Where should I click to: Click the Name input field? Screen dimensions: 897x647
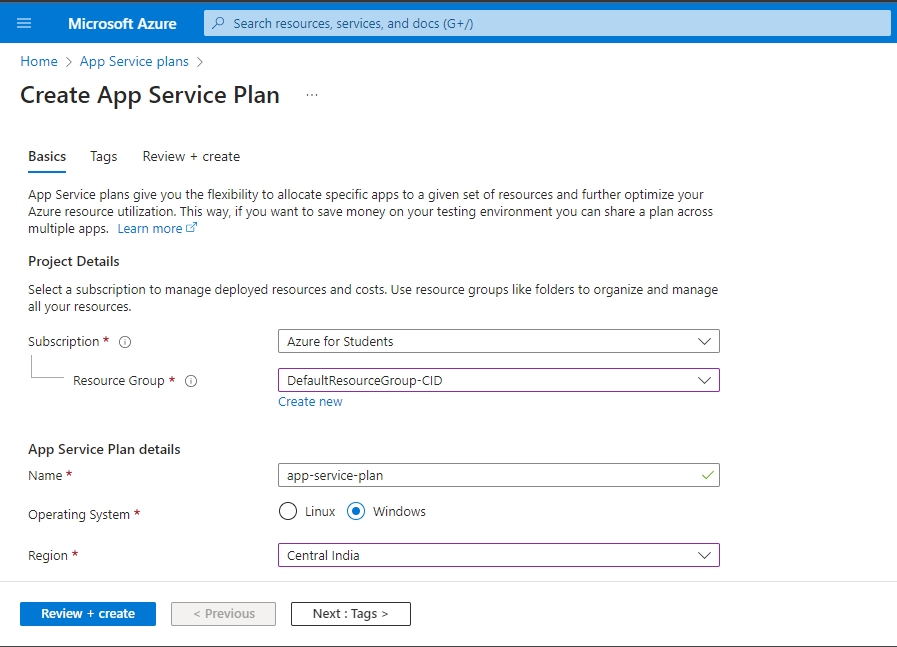[490, 475]
